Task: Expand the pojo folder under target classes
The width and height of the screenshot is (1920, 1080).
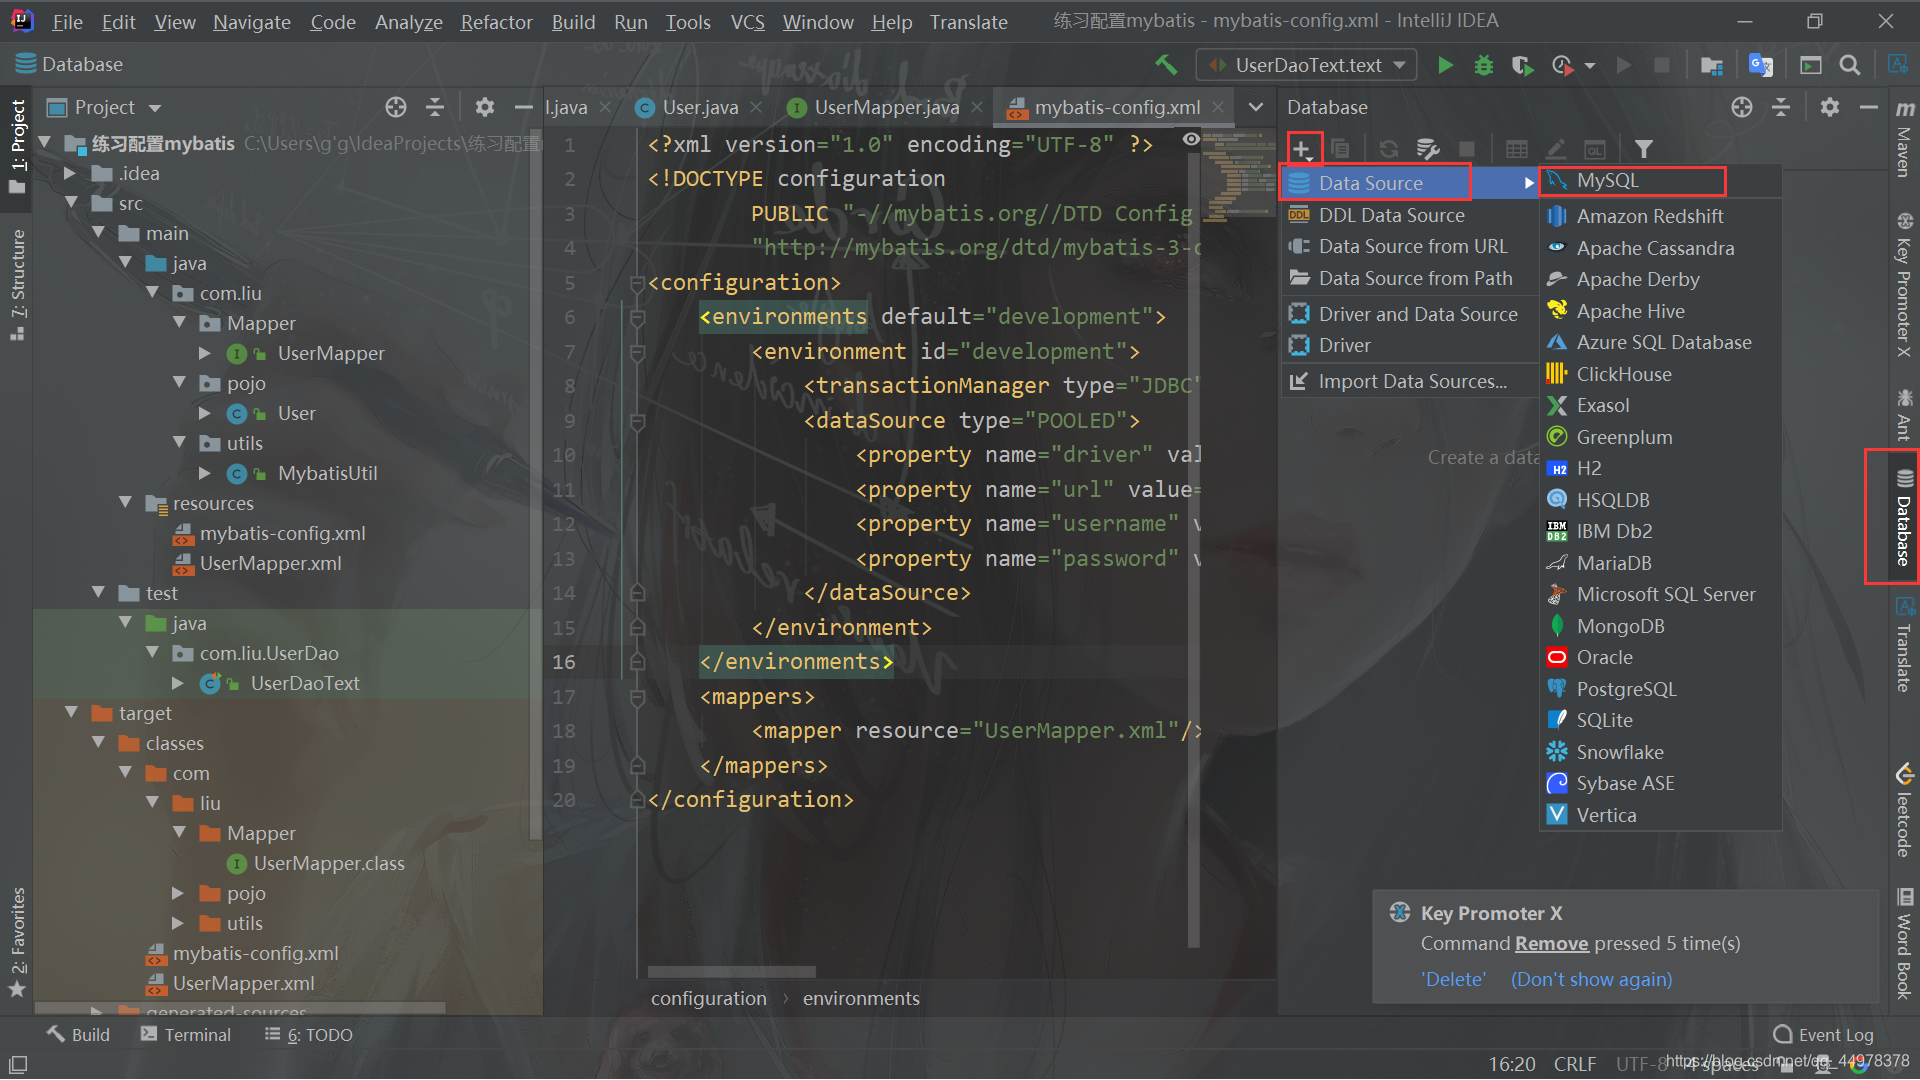Action: click(x=178, y=893)
